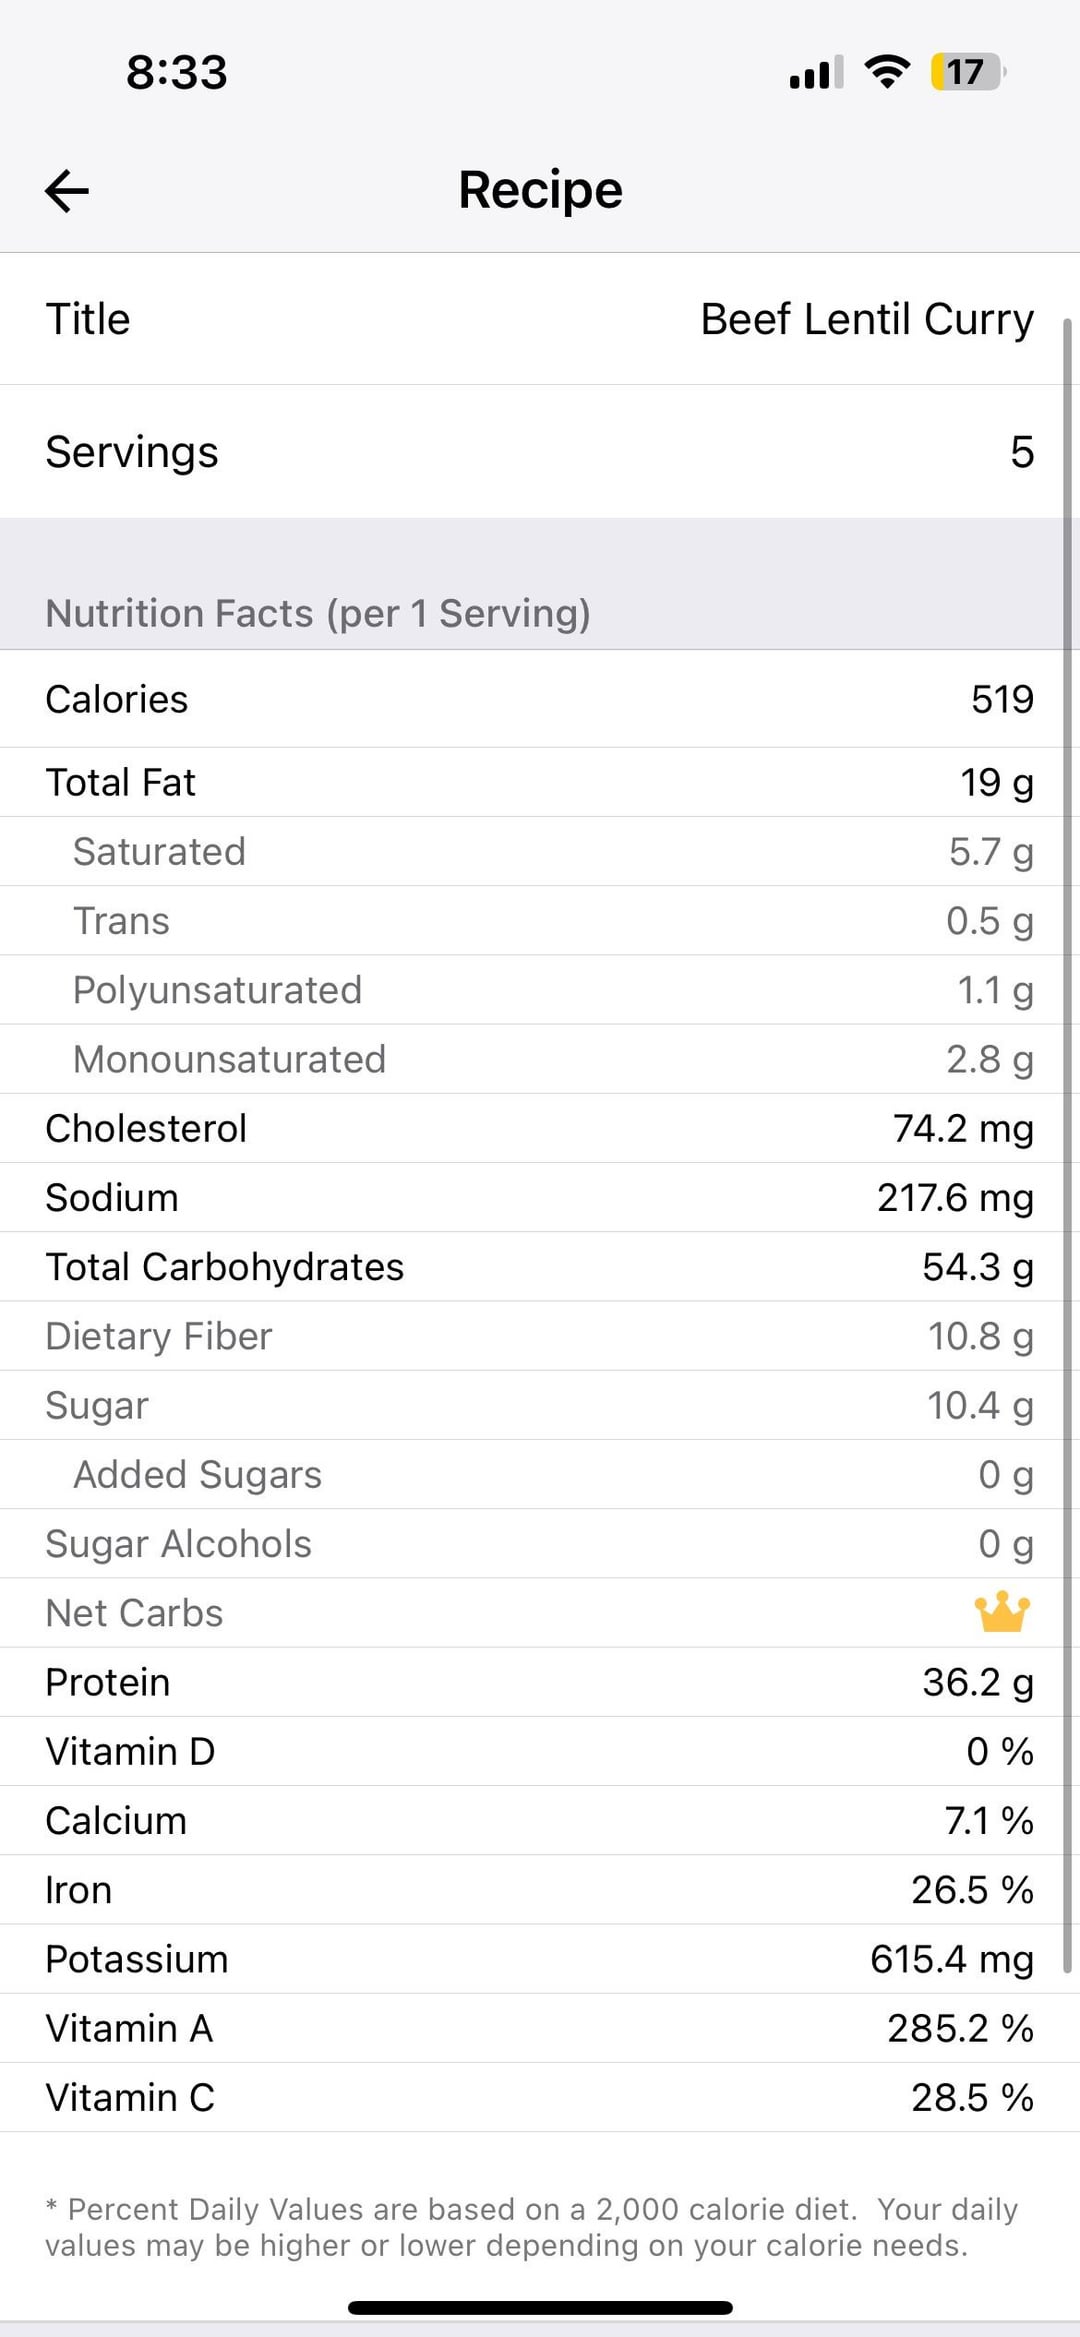The height and width of the screenshot is (2337, 1080).
Task: Select the Sodium 217.6 mg row
Action: (540, 1198)
